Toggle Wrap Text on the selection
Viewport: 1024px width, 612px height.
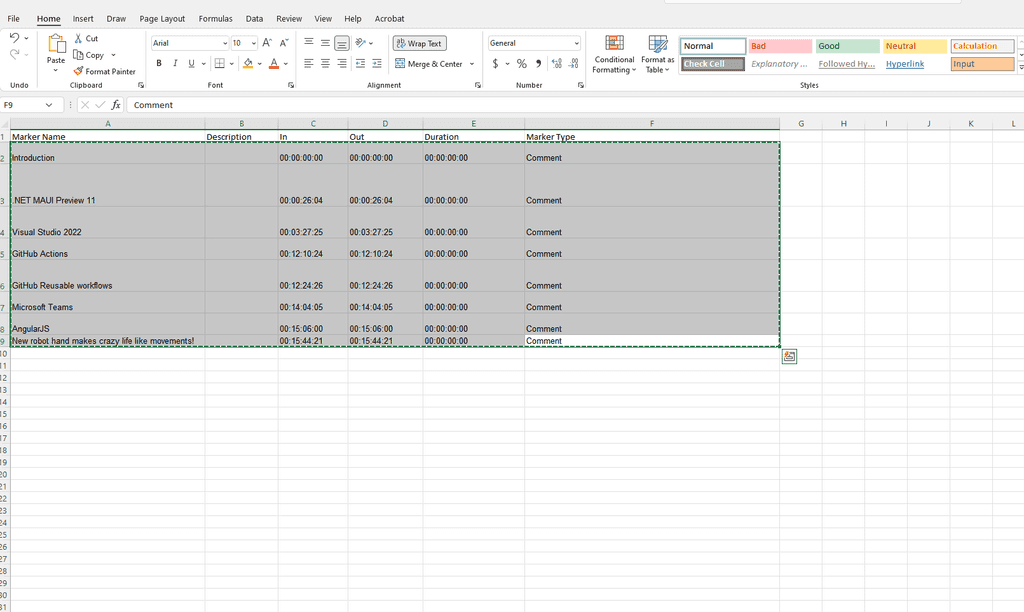[x=418, y=43]
